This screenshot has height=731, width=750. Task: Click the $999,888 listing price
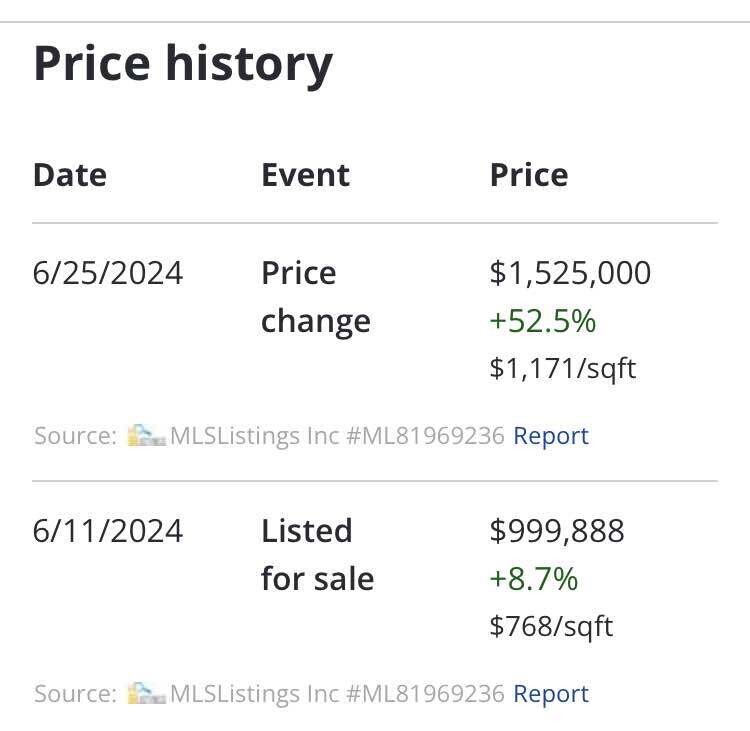pos(557,531)
